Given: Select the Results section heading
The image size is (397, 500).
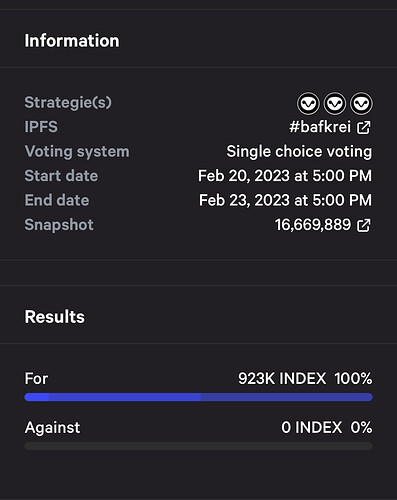Looking at the screenshot, I should [55, 317].
